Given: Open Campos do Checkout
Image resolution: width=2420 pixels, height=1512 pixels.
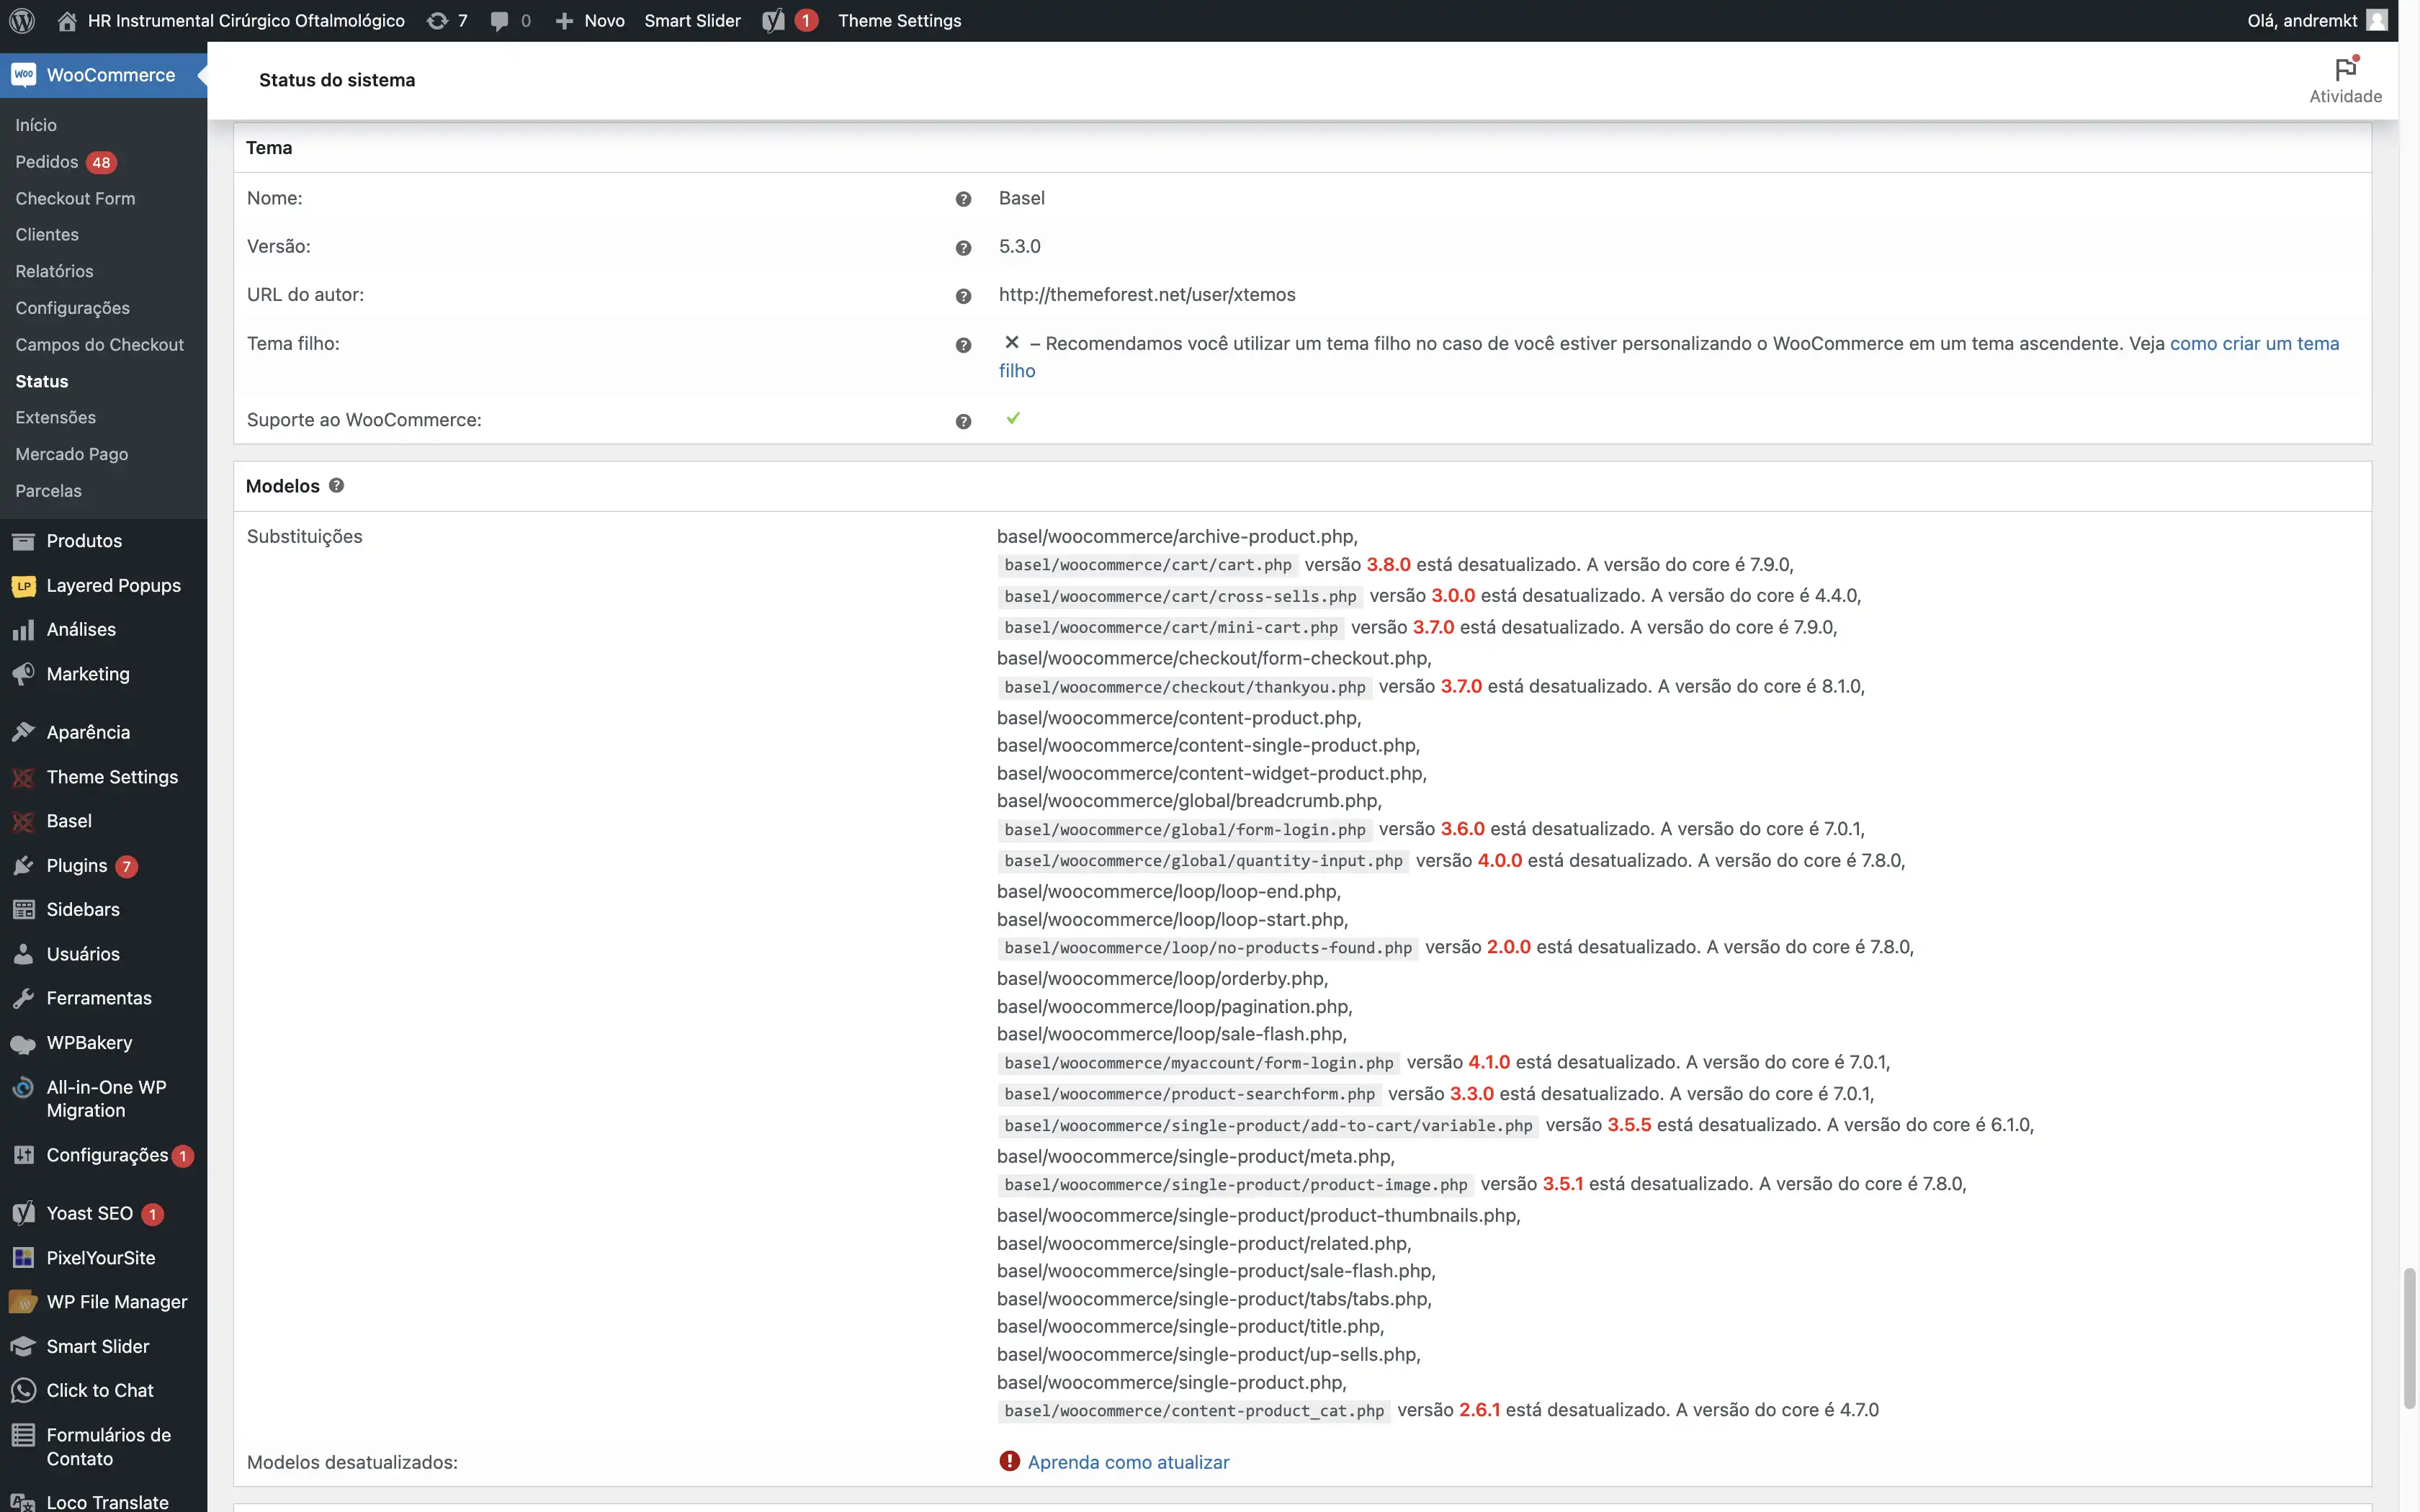Looking at the screenshot, I should click(x=99, y=344).
